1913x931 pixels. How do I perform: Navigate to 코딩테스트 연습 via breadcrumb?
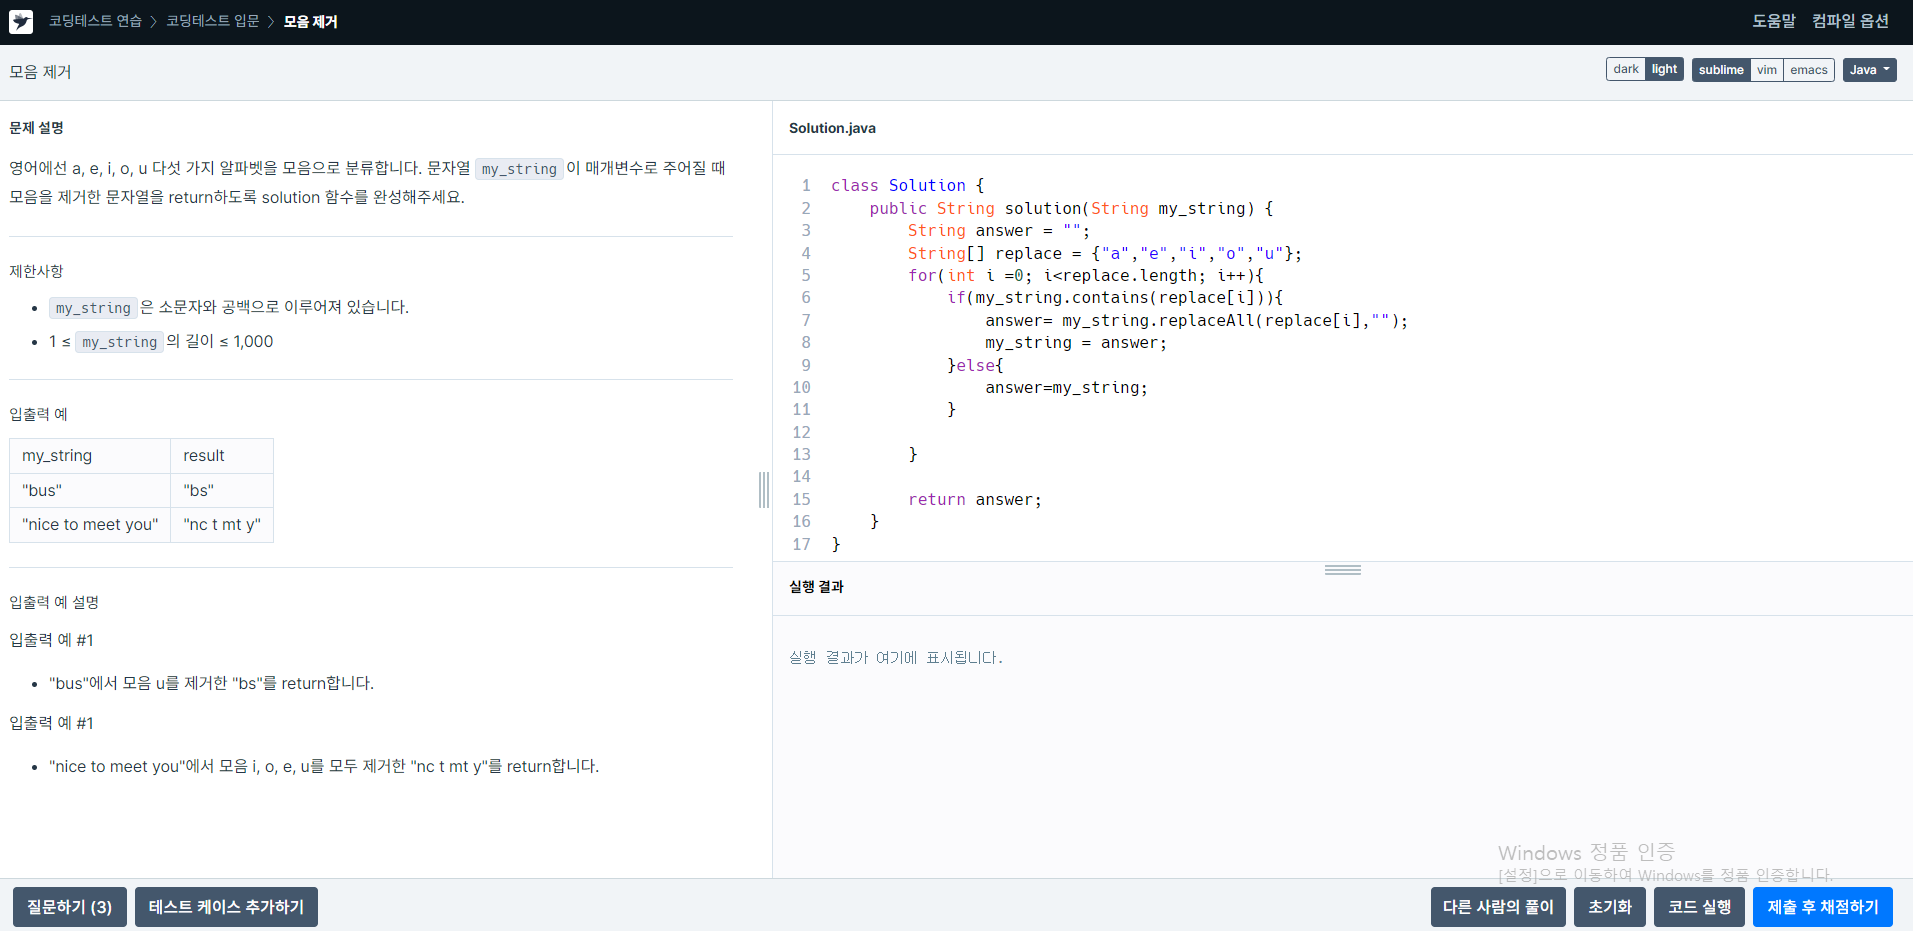[x=95, y=21]
